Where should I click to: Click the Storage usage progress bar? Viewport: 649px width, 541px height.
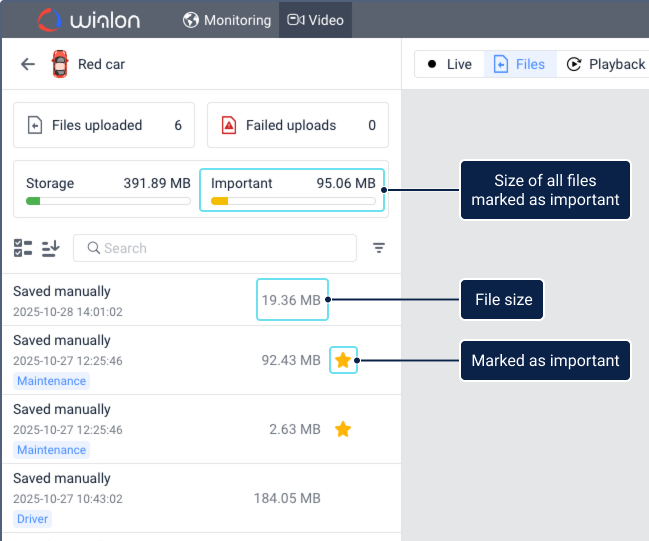click(x=108, y=201)
